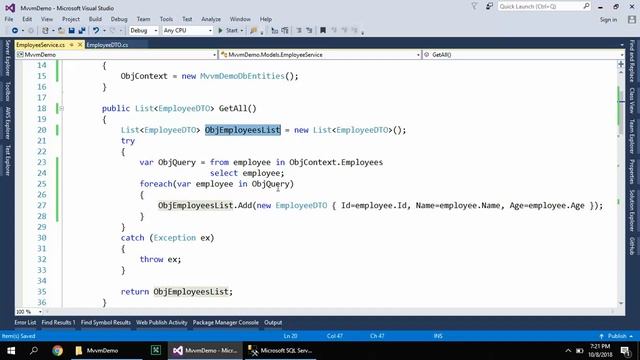Open Chrome from the taskbar
This screenshot has width=640, height=360.
click(x=58, y=351)
